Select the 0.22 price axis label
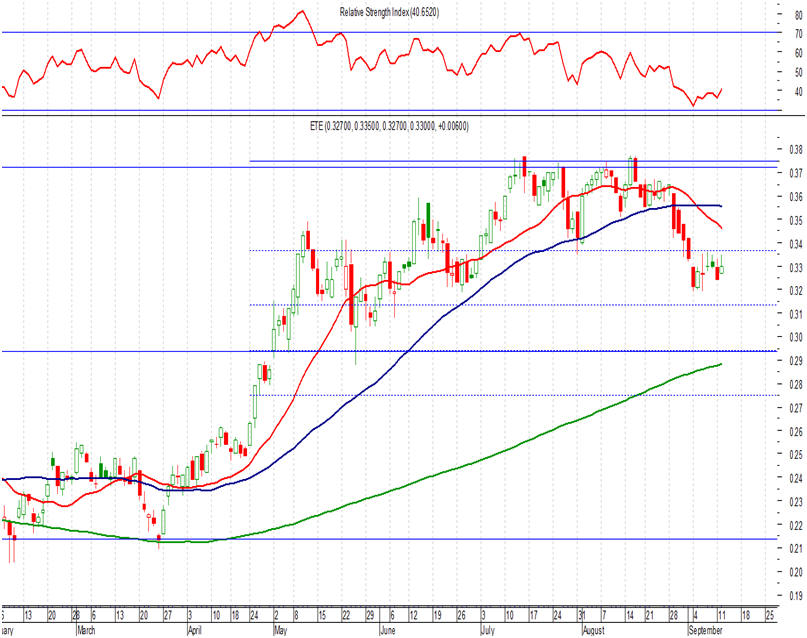This screenshot has height=638, width=807. click(x=796, y=525)
